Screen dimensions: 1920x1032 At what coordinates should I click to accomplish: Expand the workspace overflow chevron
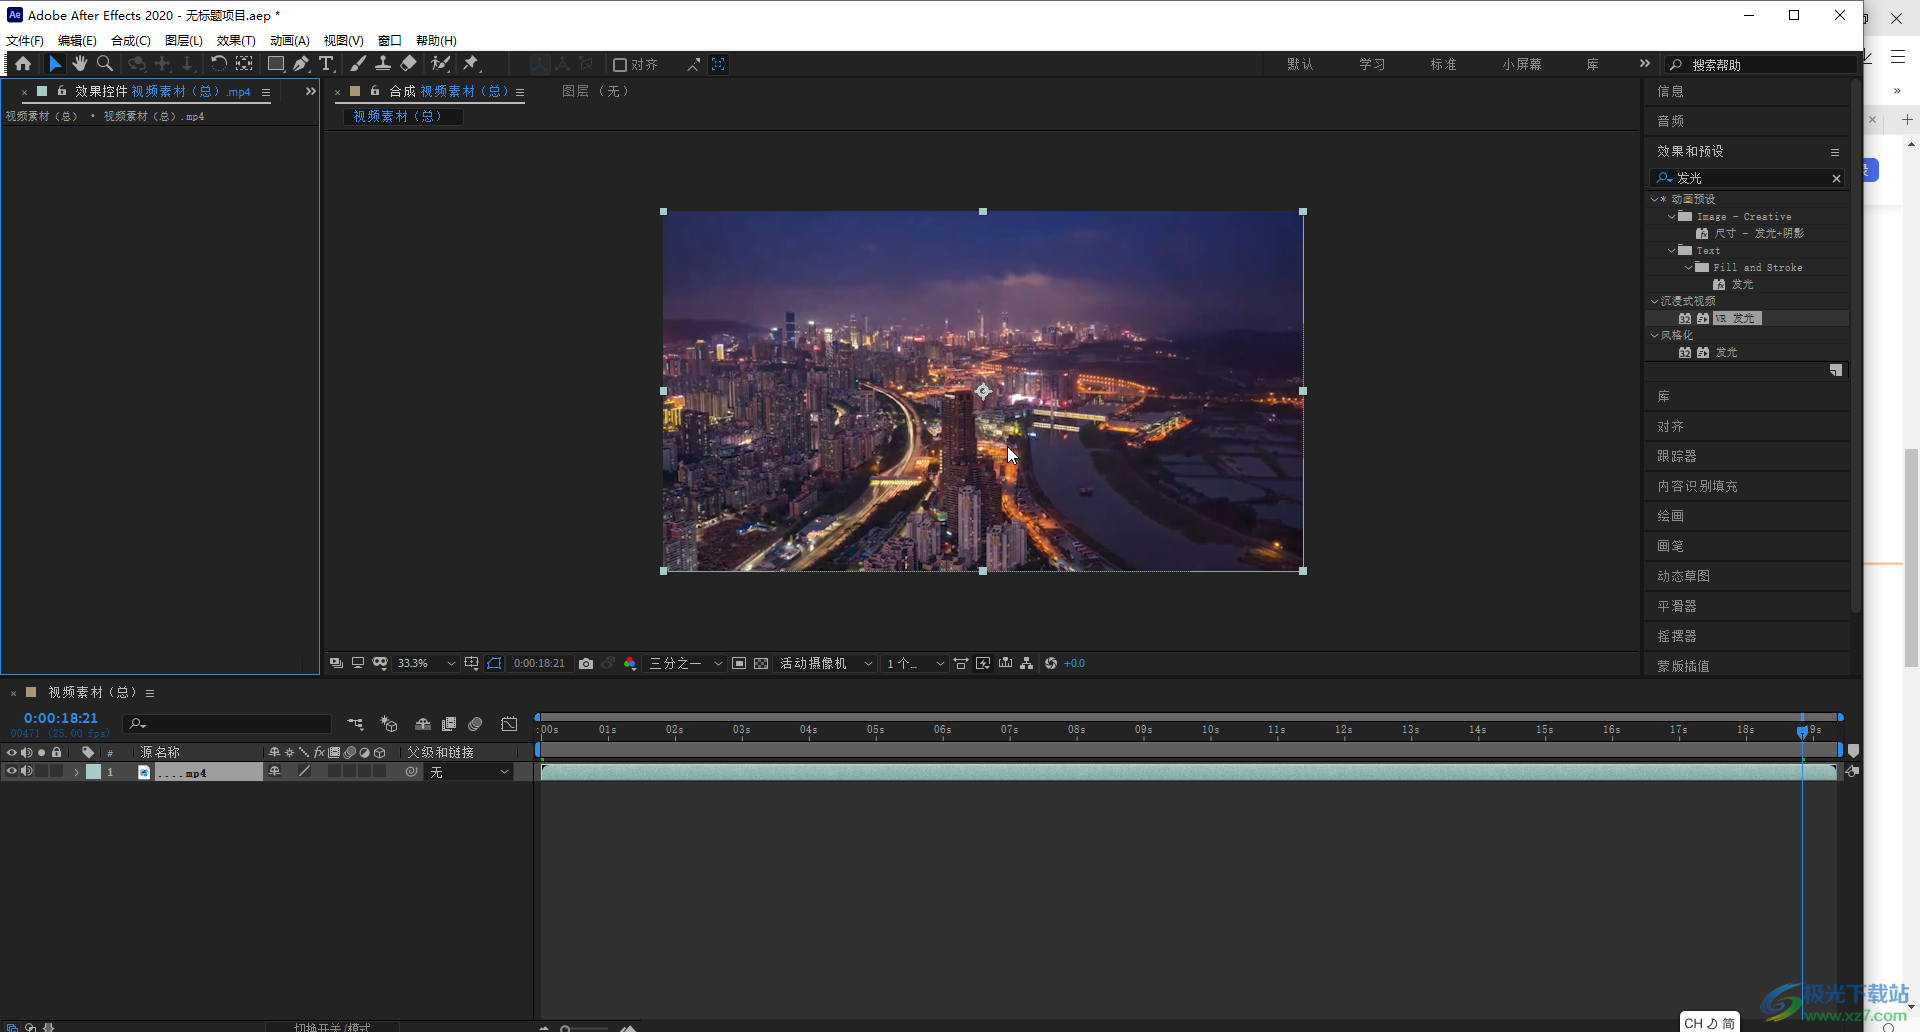(1645, 64)
